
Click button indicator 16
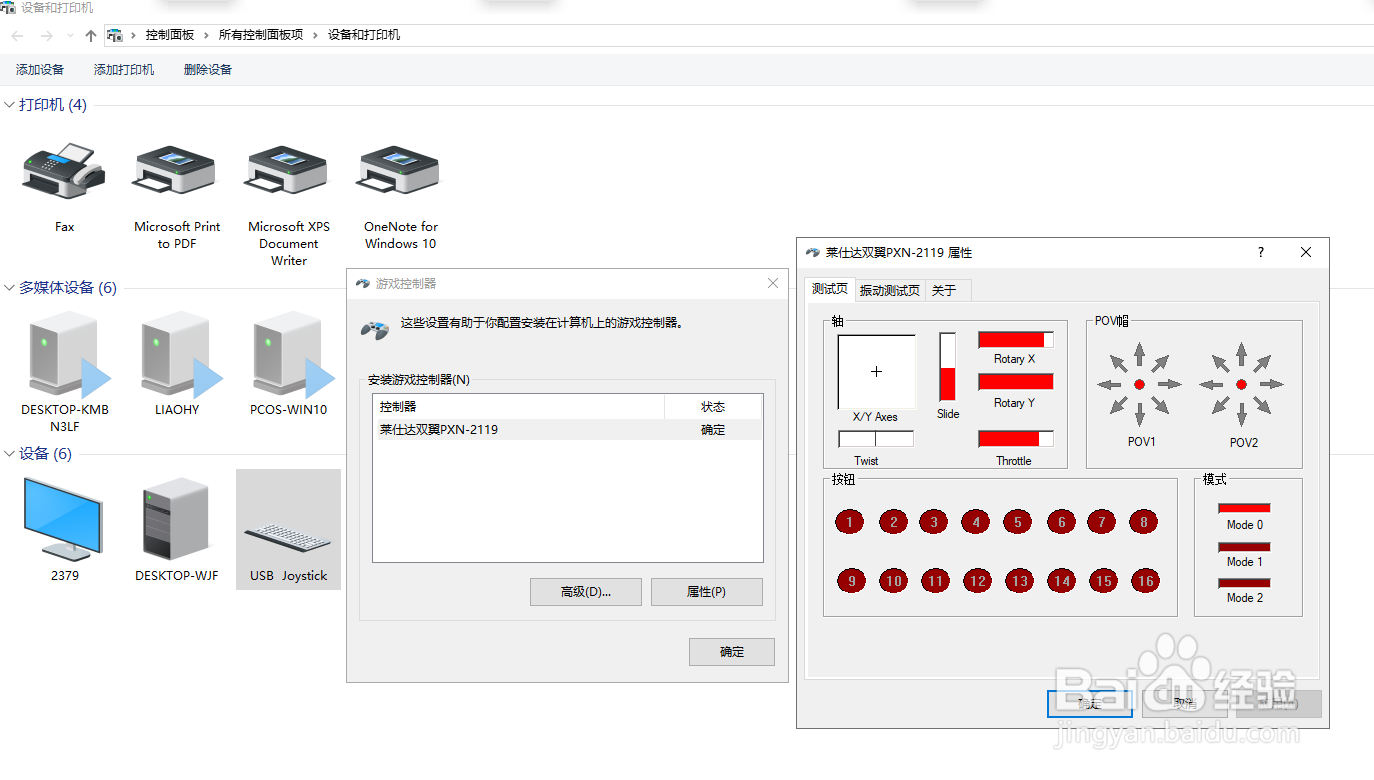pyautogui.click(x=1145, y=580)
